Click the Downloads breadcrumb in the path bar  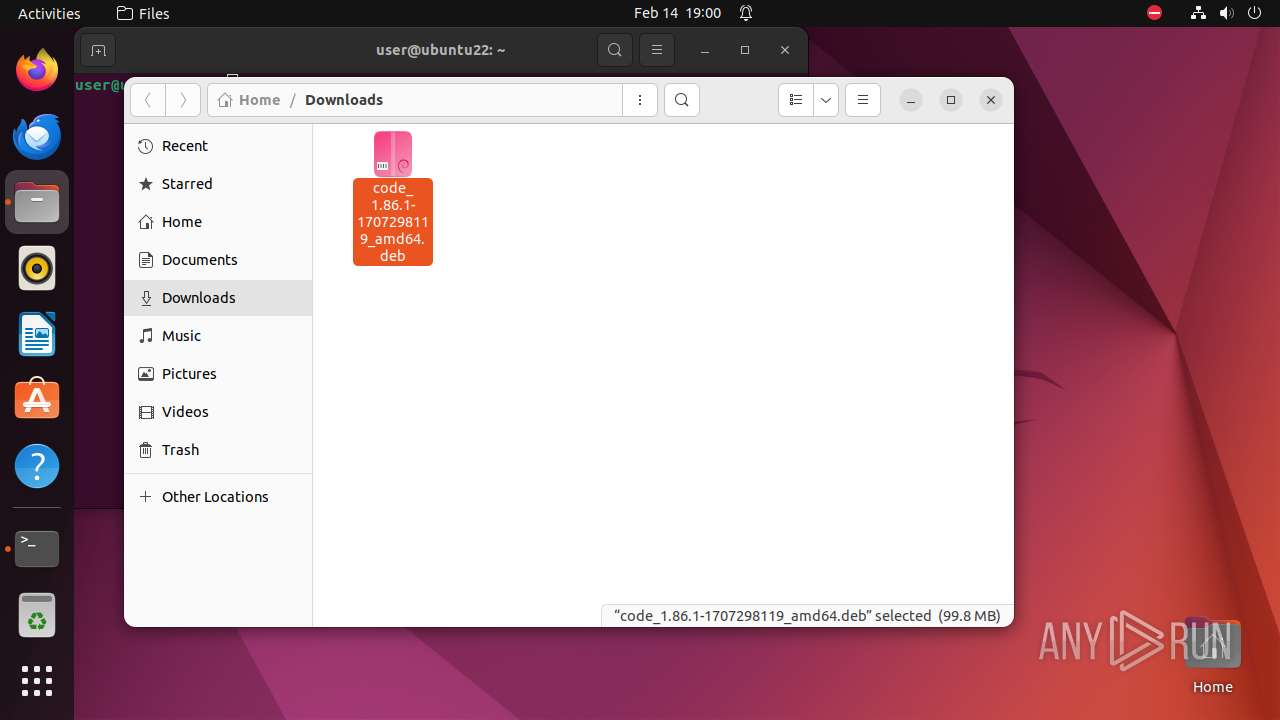tap(344, 100)
